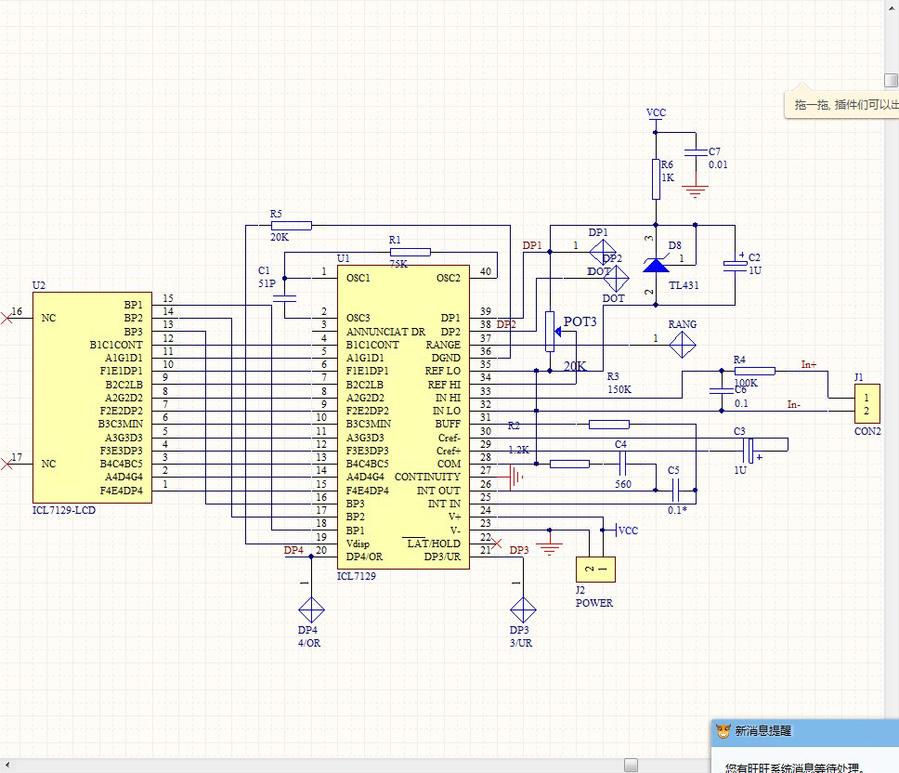Viewport: 899px width, 773px height.
Task: Select VCC power port above R6
Action: point(656,116)
